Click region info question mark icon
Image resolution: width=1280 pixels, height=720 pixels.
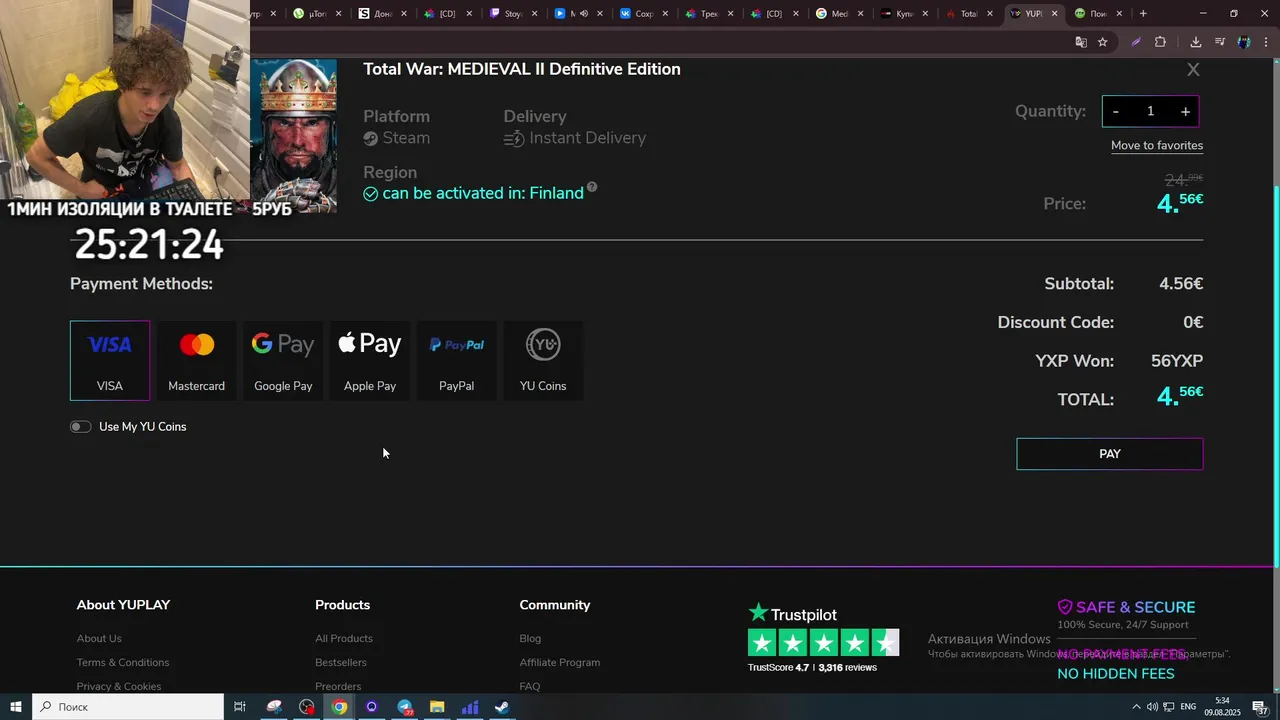[x=592, y=187]
